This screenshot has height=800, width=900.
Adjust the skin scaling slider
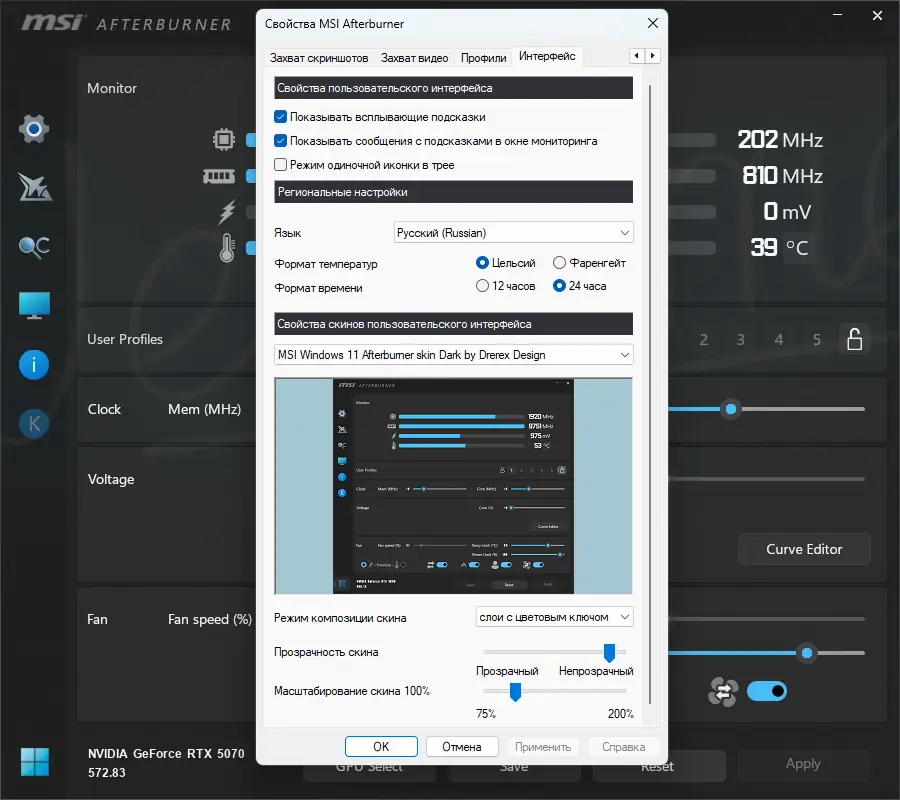pos(515,692)
